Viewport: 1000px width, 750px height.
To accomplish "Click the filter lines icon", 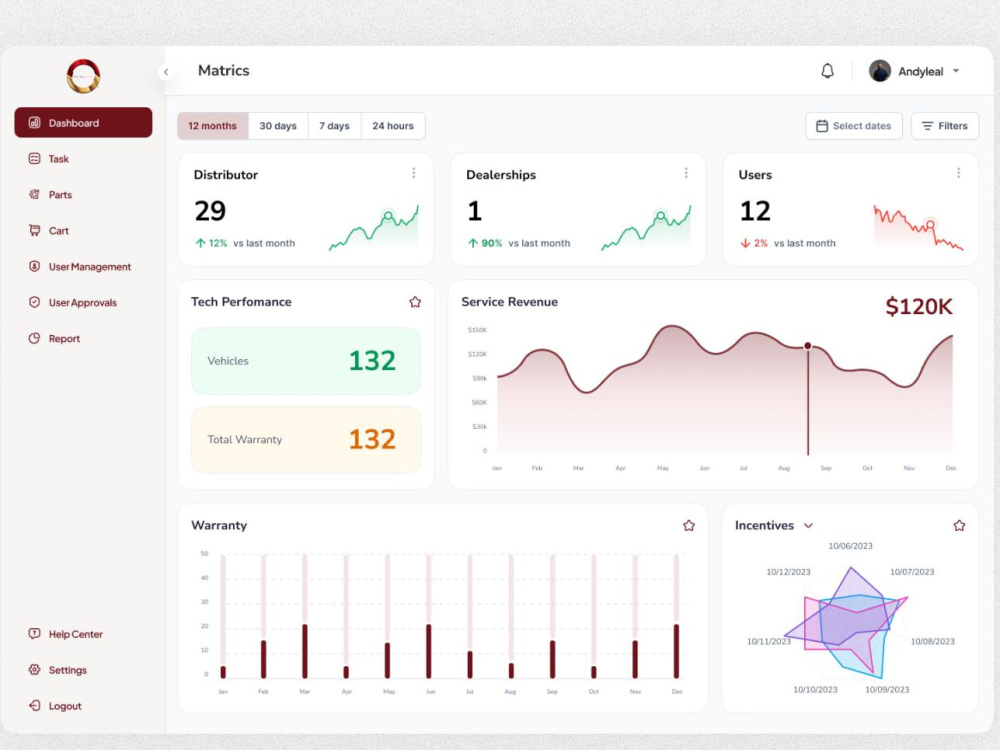I will [x=927, y=126].
